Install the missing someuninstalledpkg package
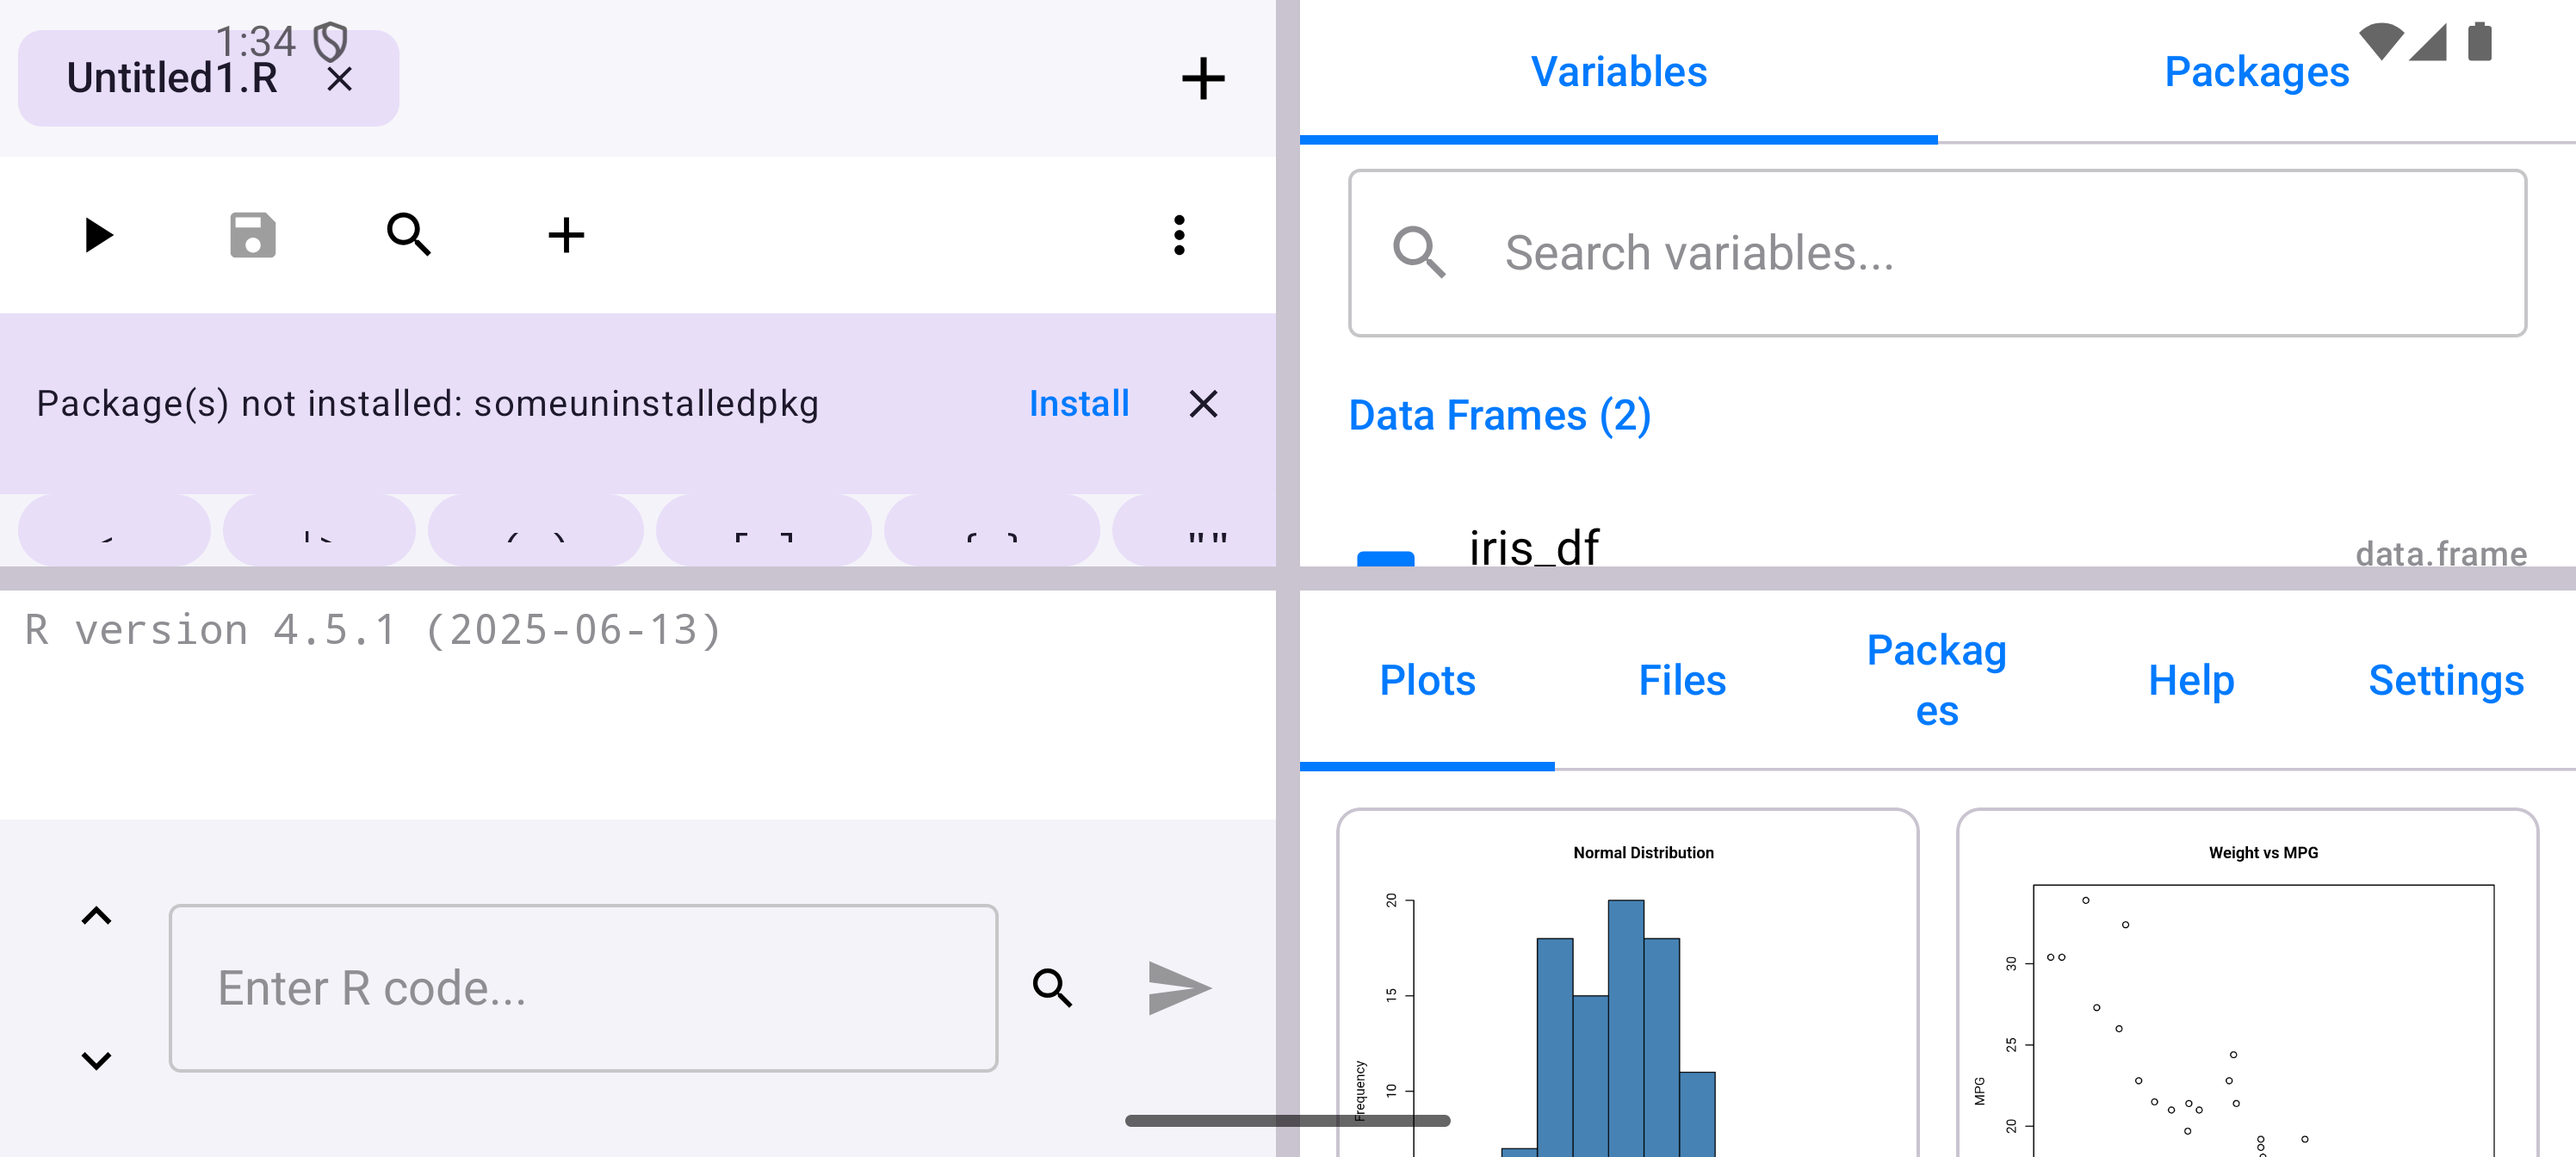The height and width of the screenshot is (1157, 2576). point(1078,404)
